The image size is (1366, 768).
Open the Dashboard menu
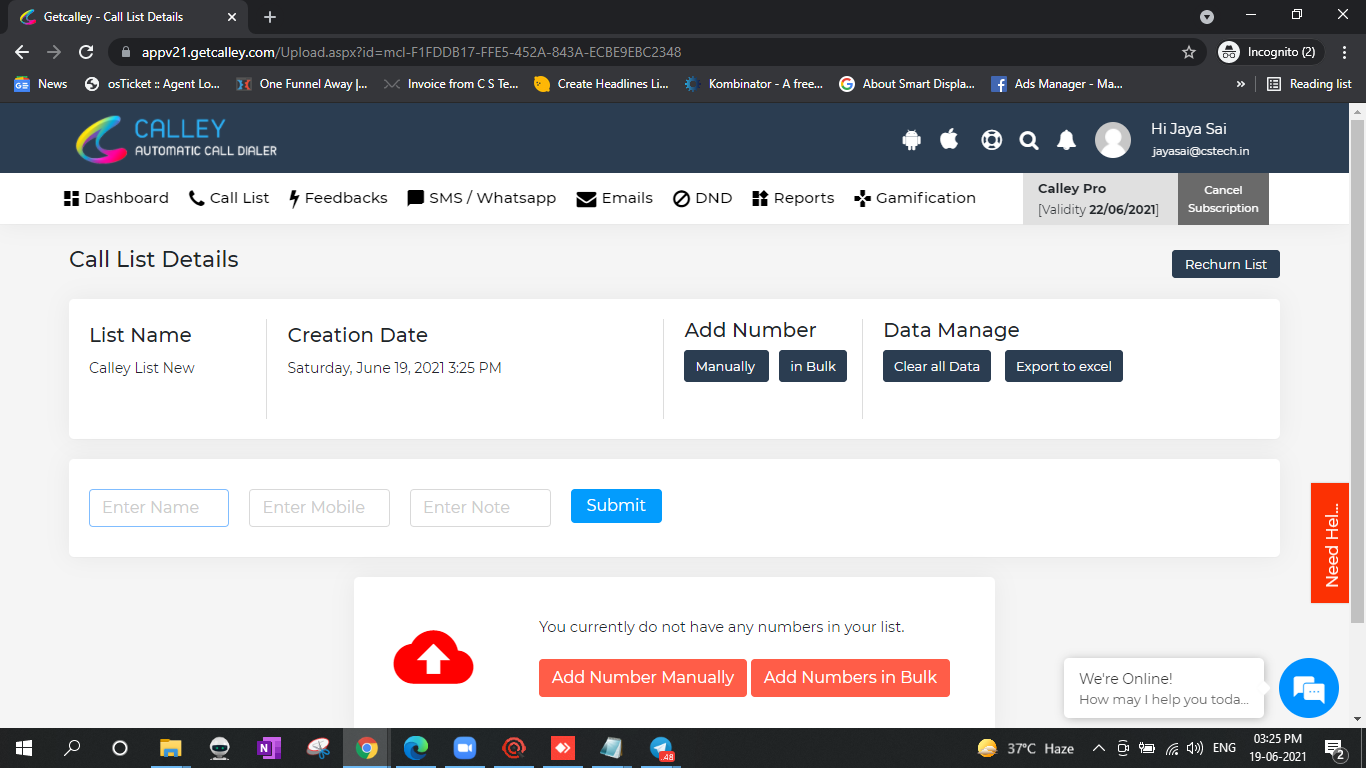116,198
